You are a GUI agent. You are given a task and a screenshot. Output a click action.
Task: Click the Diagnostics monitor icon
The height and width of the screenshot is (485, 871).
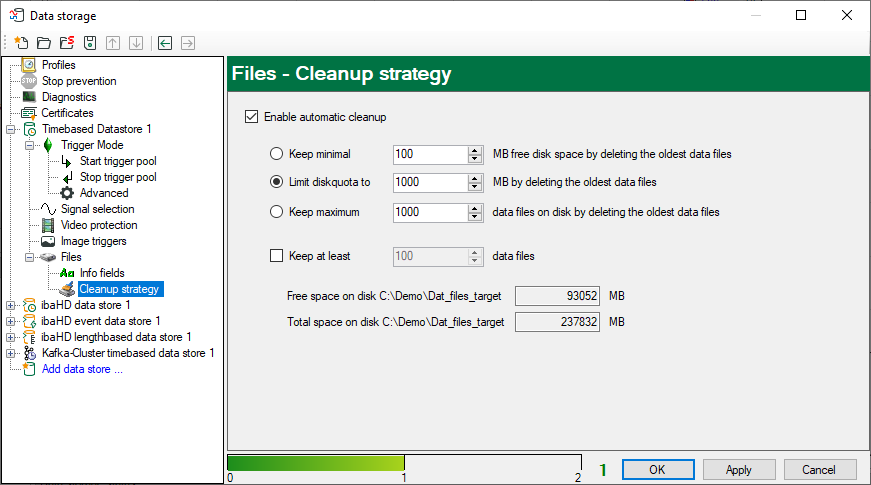[x=29, y=97]
